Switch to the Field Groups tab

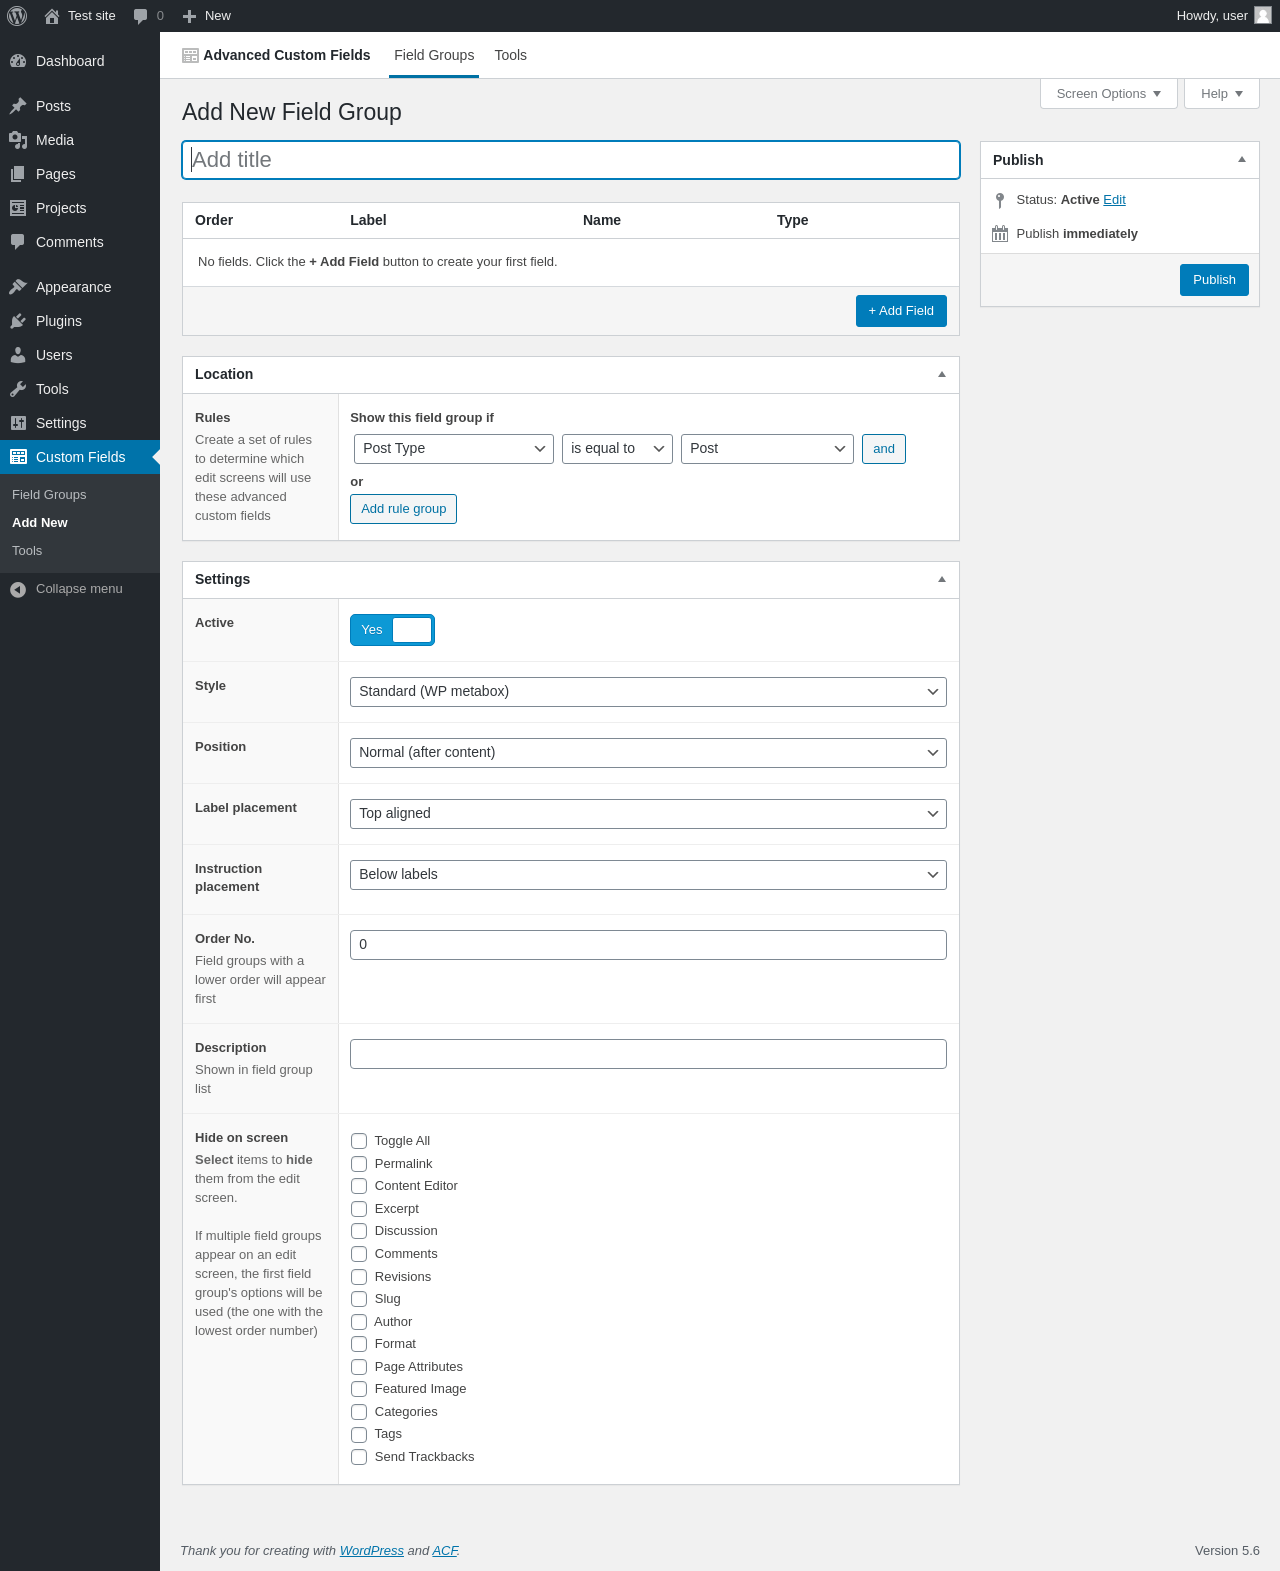pos(434,56)
